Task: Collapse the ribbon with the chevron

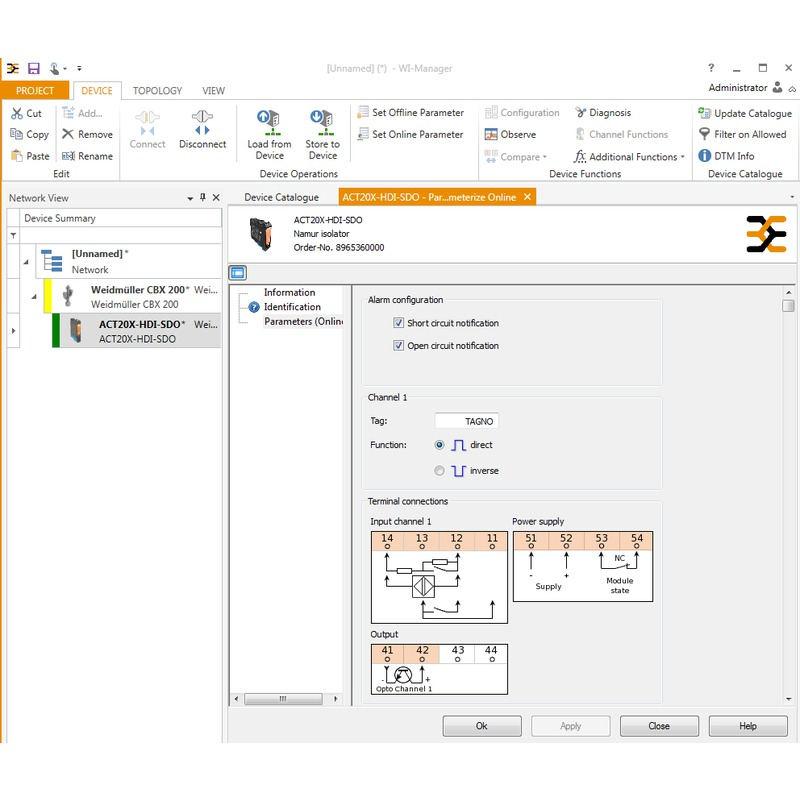Action: (792, 89)
